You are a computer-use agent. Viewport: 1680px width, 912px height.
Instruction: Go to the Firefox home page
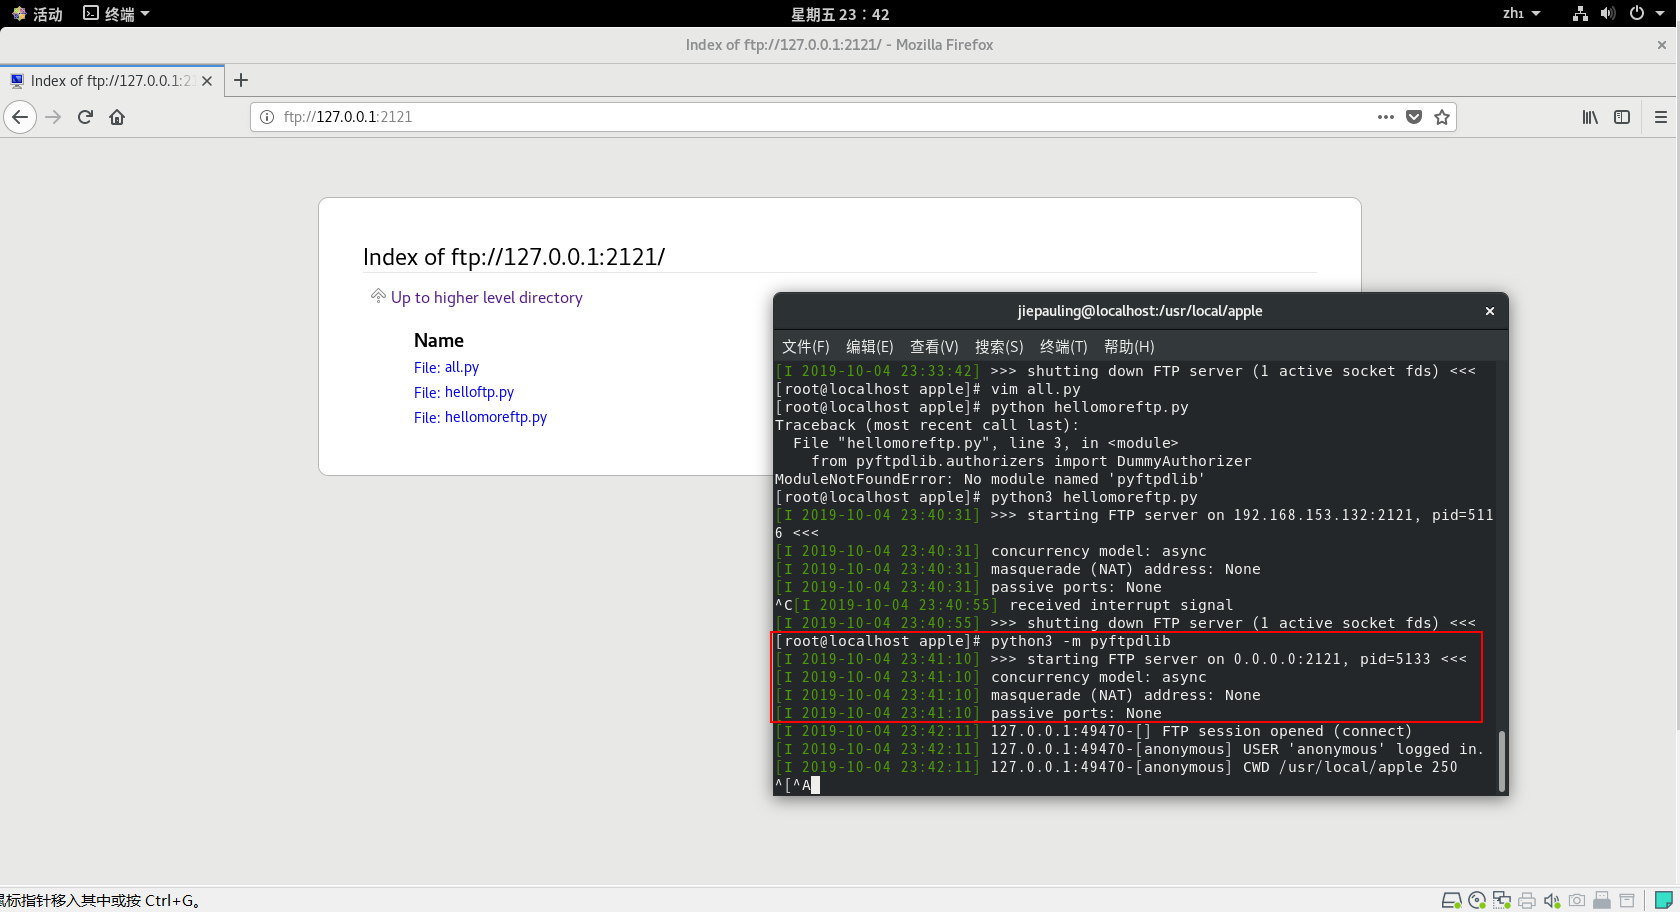(x=117, y=117)
